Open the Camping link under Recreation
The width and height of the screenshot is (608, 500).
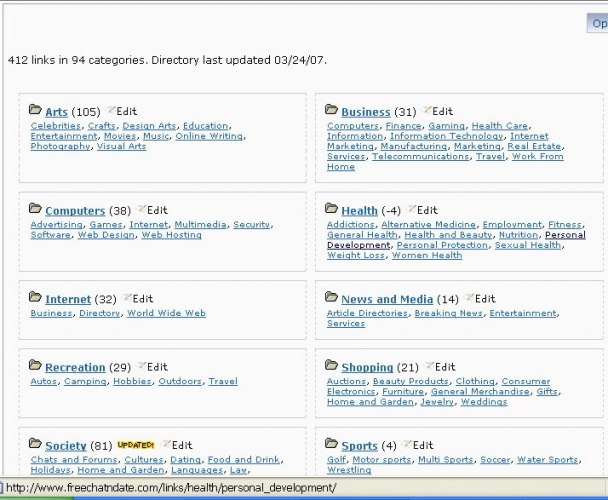tap(87, 381)
